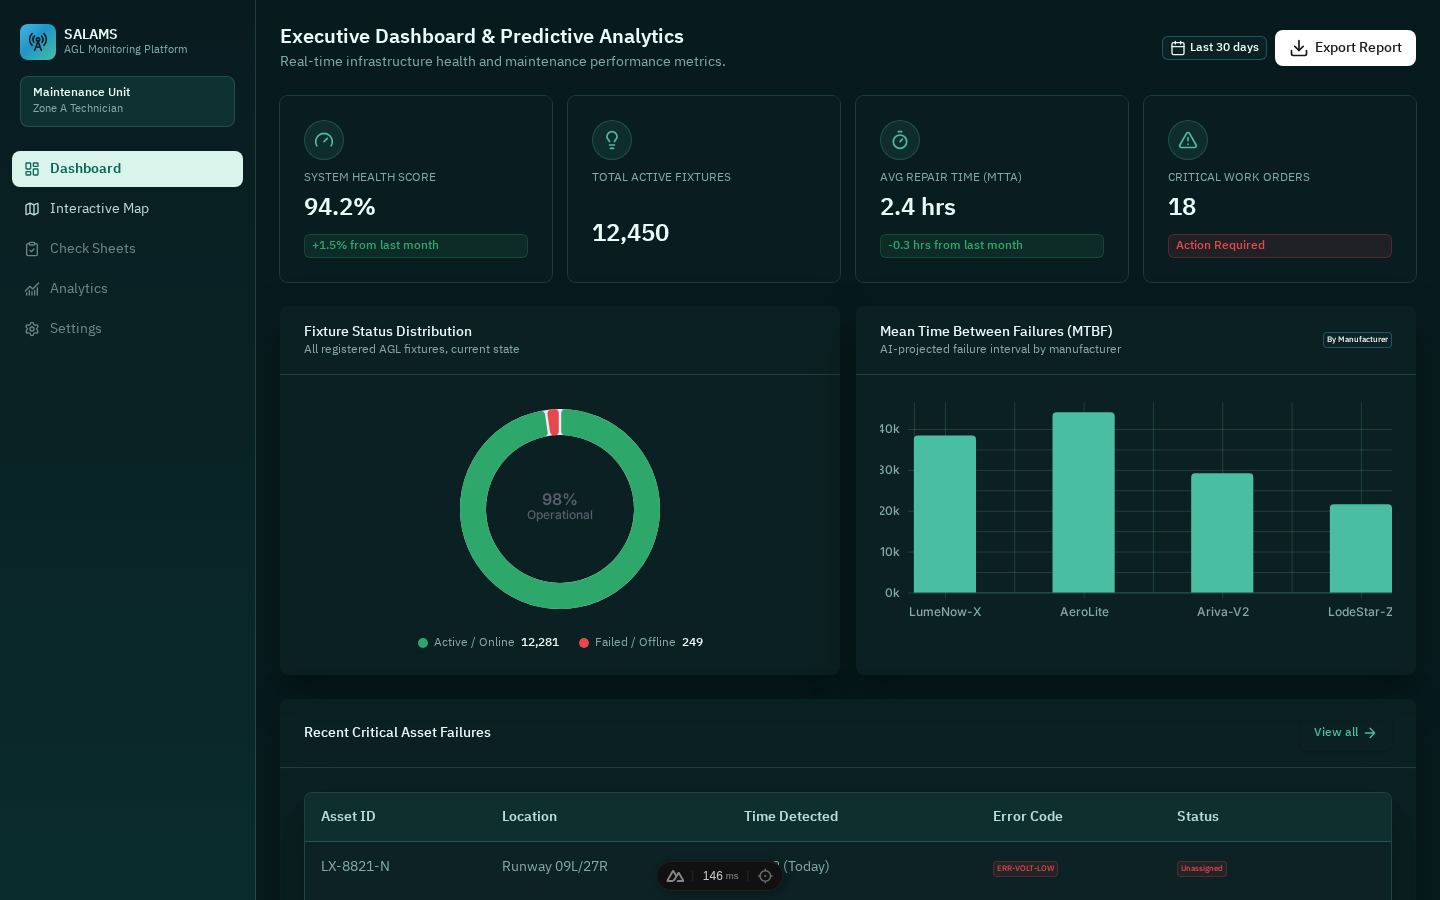Click Recent Critical Asset Failures heading
Image resolution: width=1440 pixels, height=900 pixels.
coord(397,733)
